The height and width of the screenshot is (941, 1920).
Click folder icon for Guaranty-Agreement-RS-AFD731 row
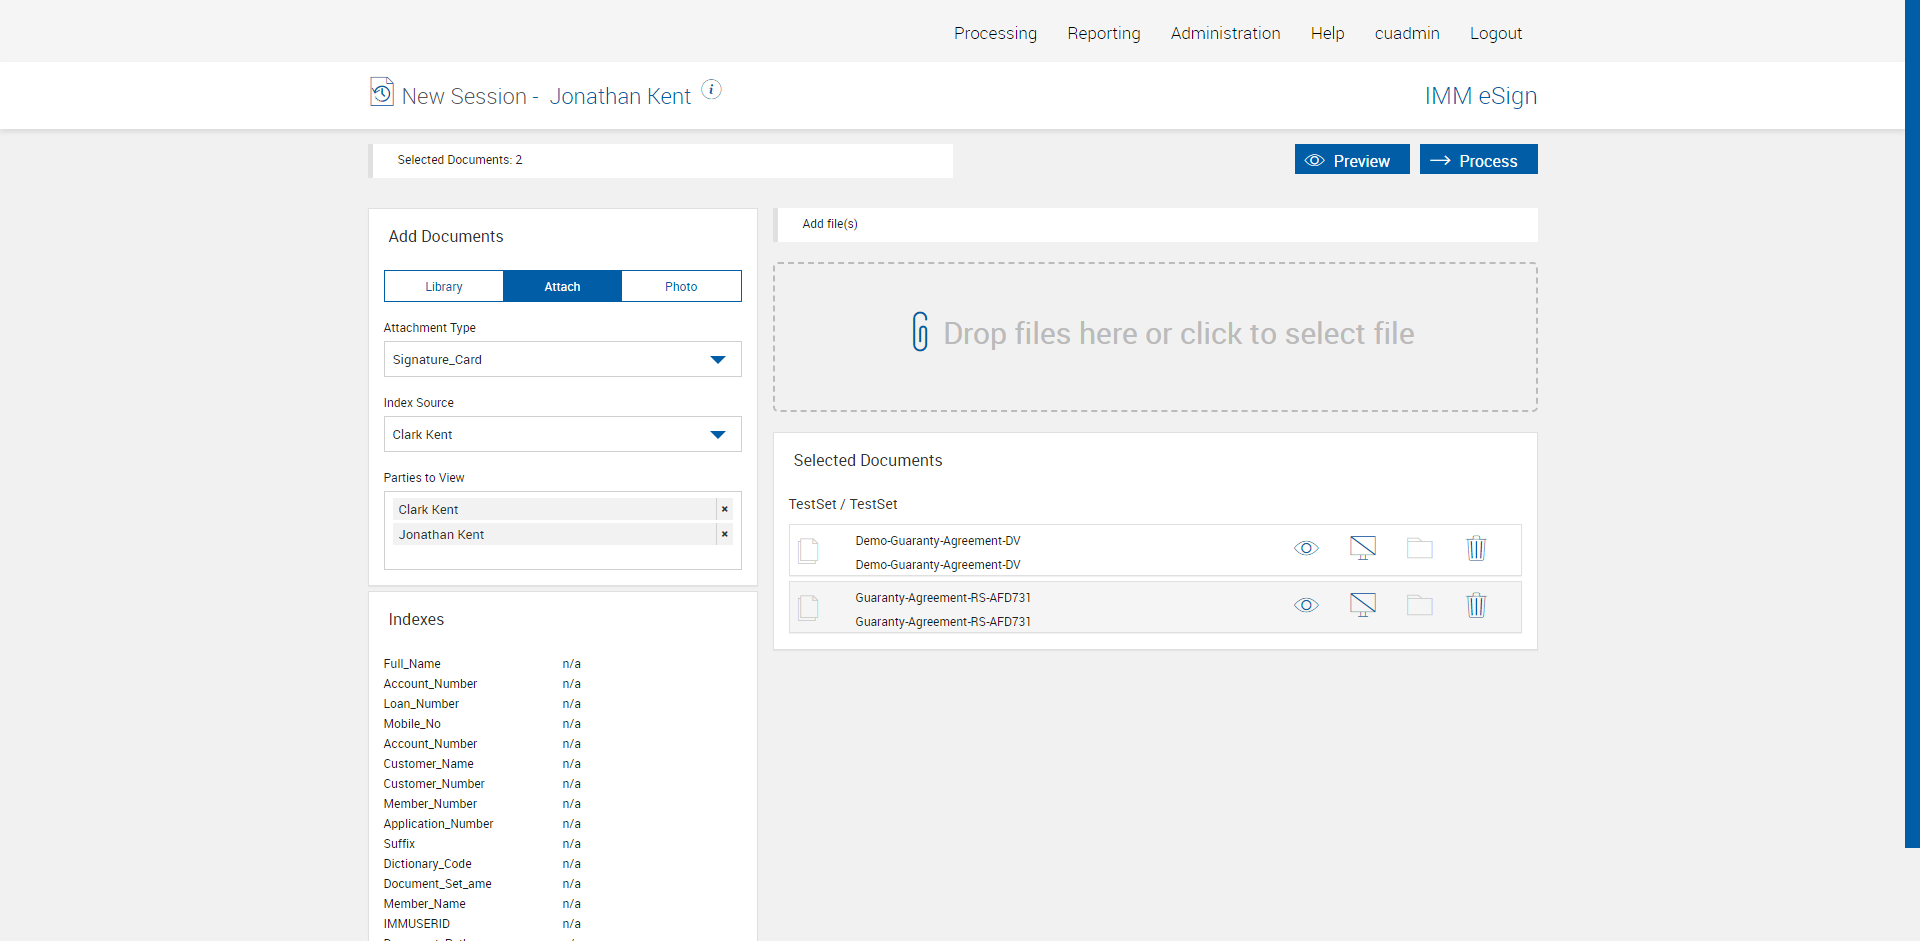click(1419, 605)
